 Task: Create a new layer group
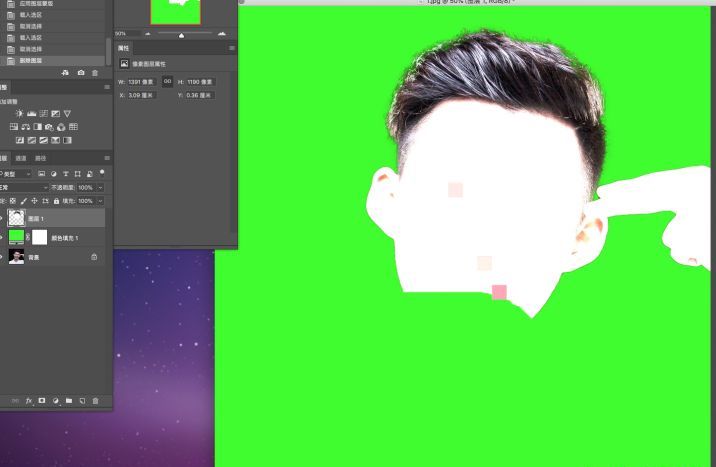69,400
